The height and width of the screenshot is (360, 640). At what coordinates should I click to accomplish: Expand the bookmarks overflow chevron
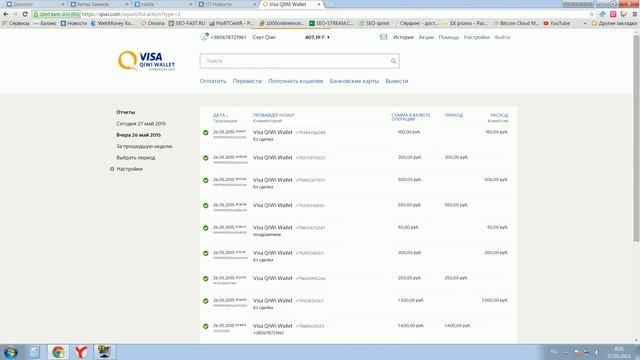(585, 23)
